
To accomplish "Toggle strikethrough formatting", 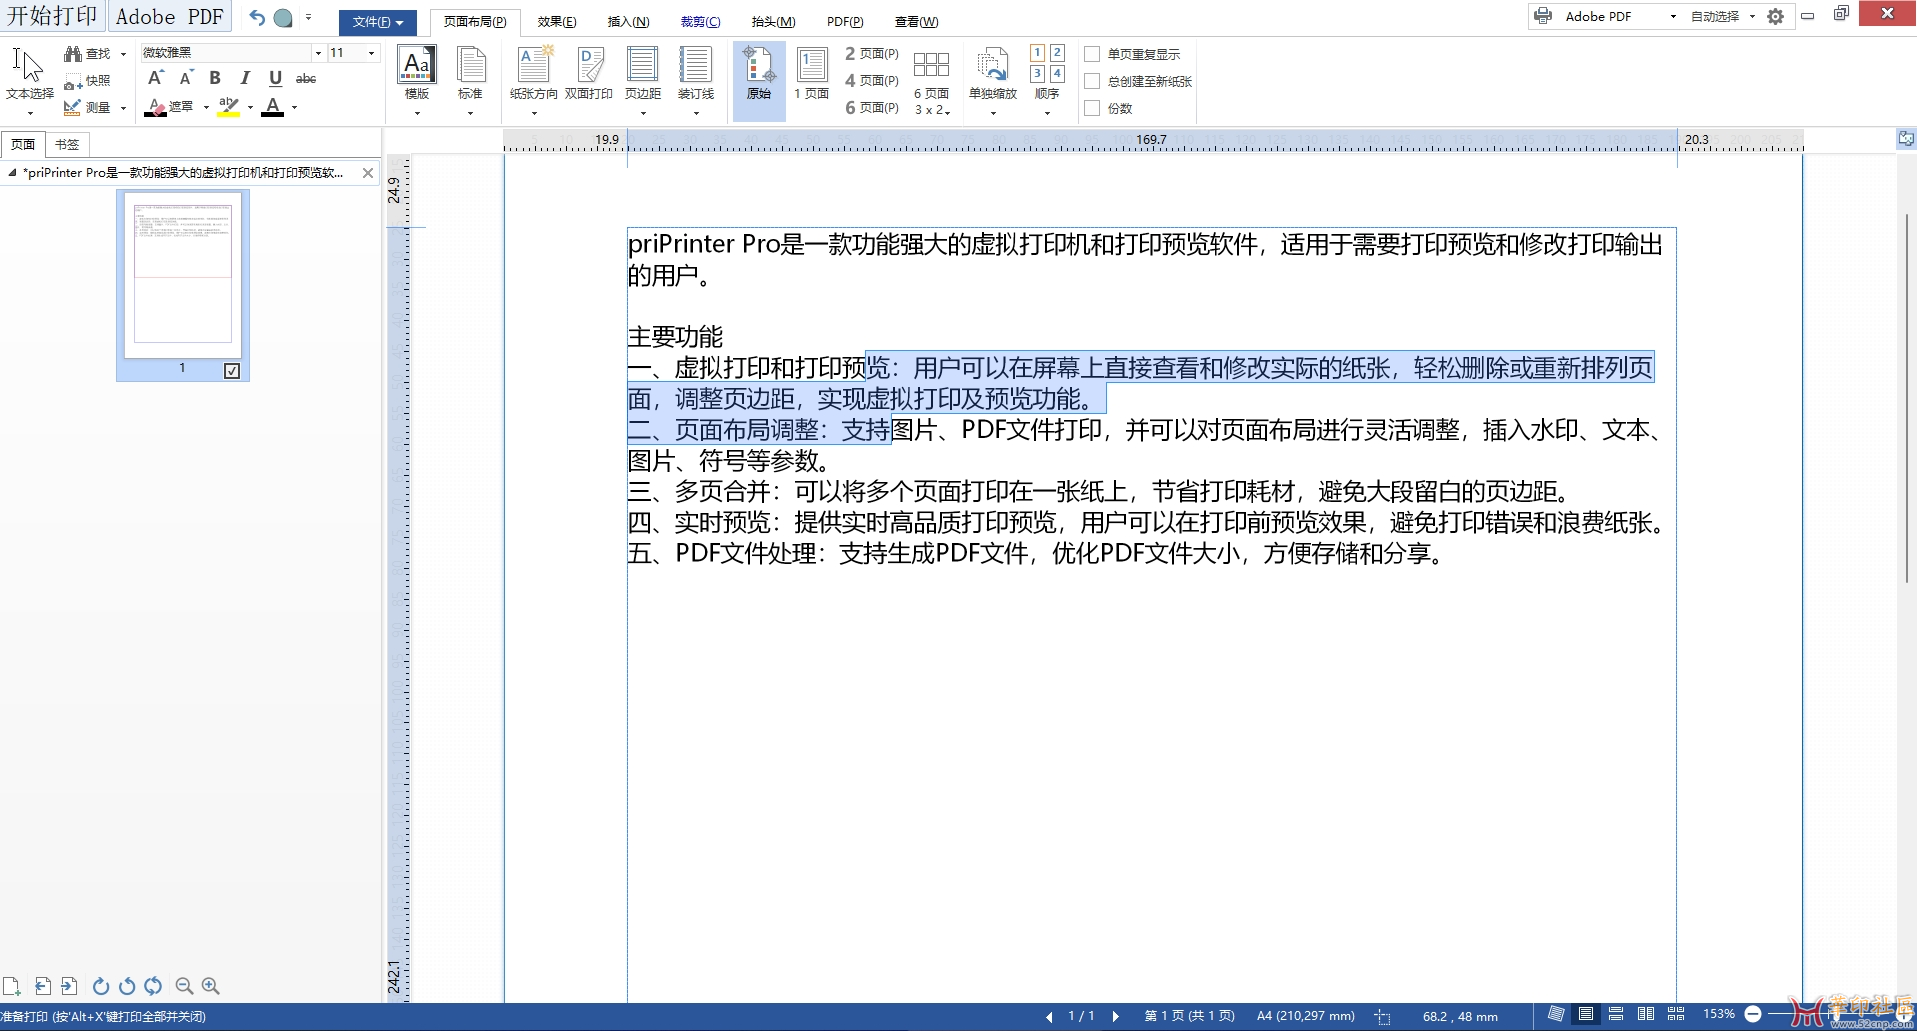I will (306, 78).
